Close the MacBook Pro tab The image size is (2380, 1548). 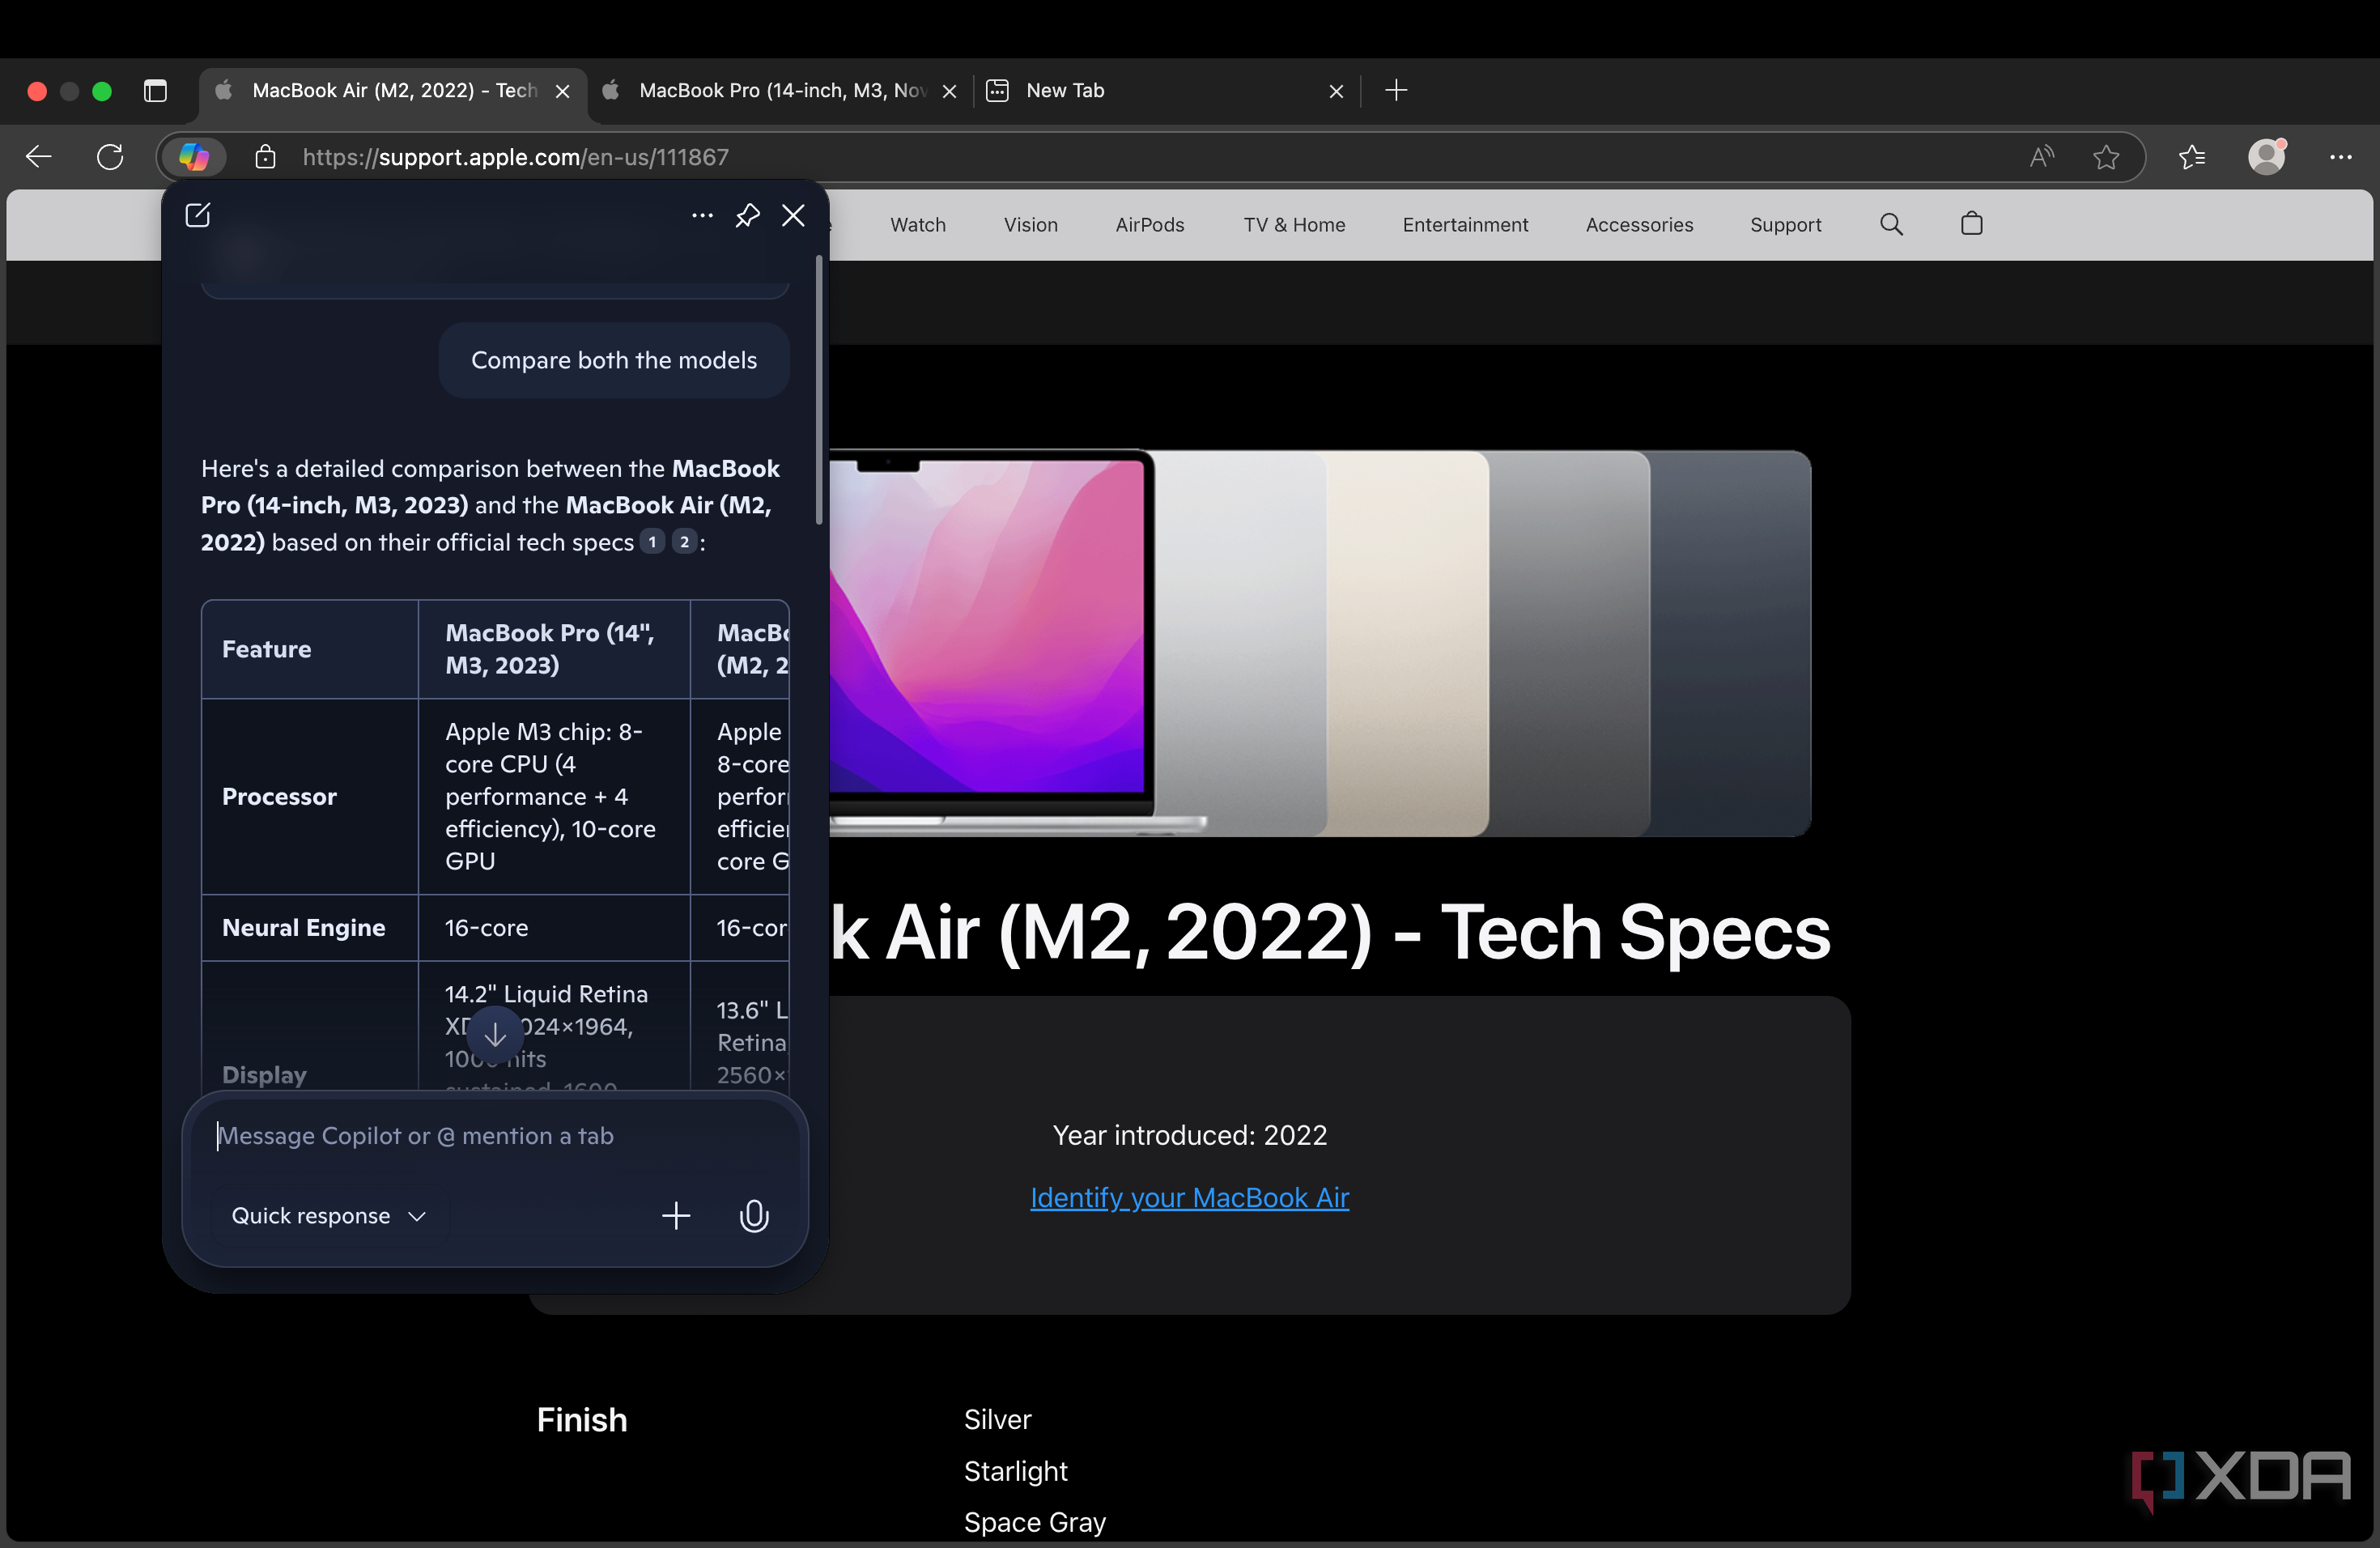point(949,91)
